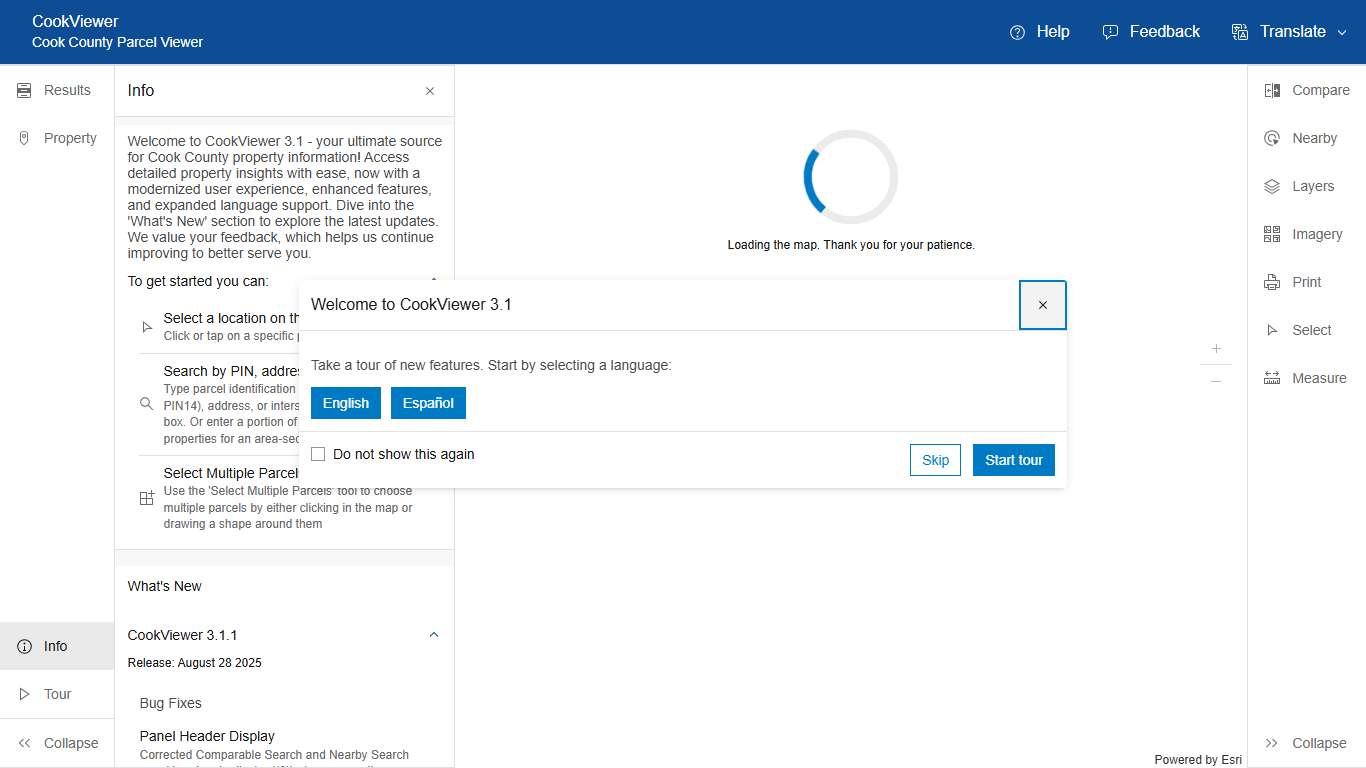Check the 'Do not show this again' box
Viewport: 1366px width, 768px height.
tap(318, 454)
